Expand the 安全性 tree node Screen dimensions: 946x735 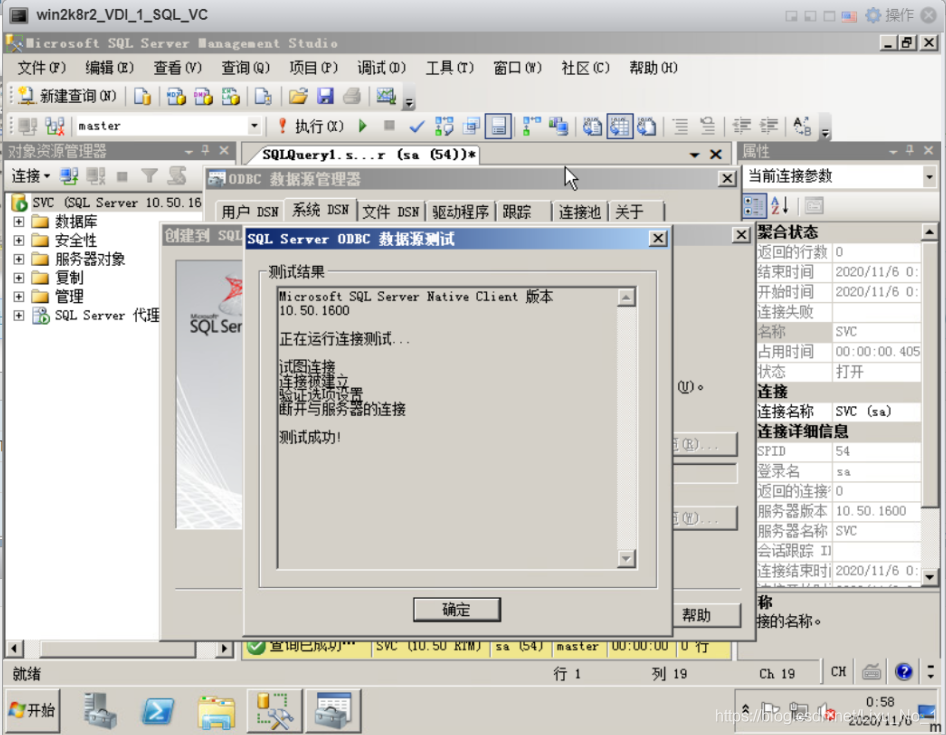[x=19, y=240]
